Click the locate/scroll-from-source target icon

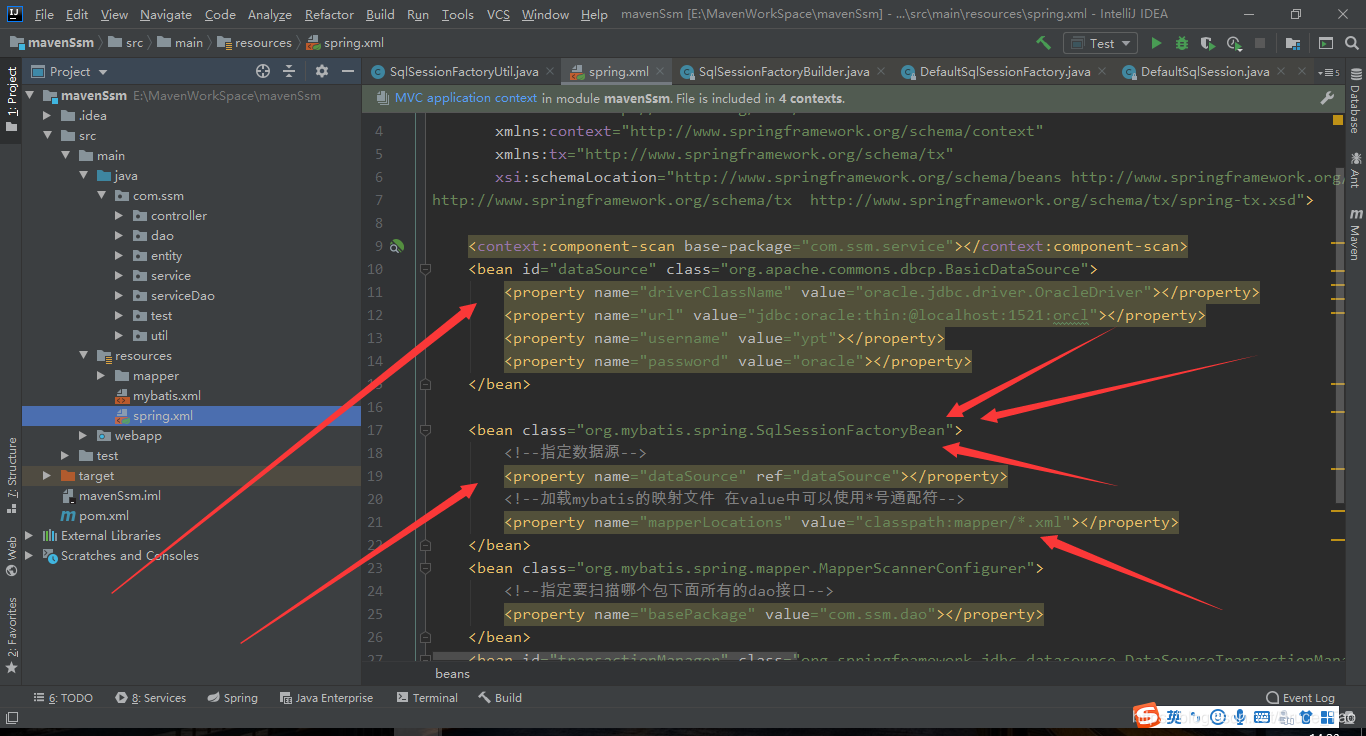tap(263, 71)
